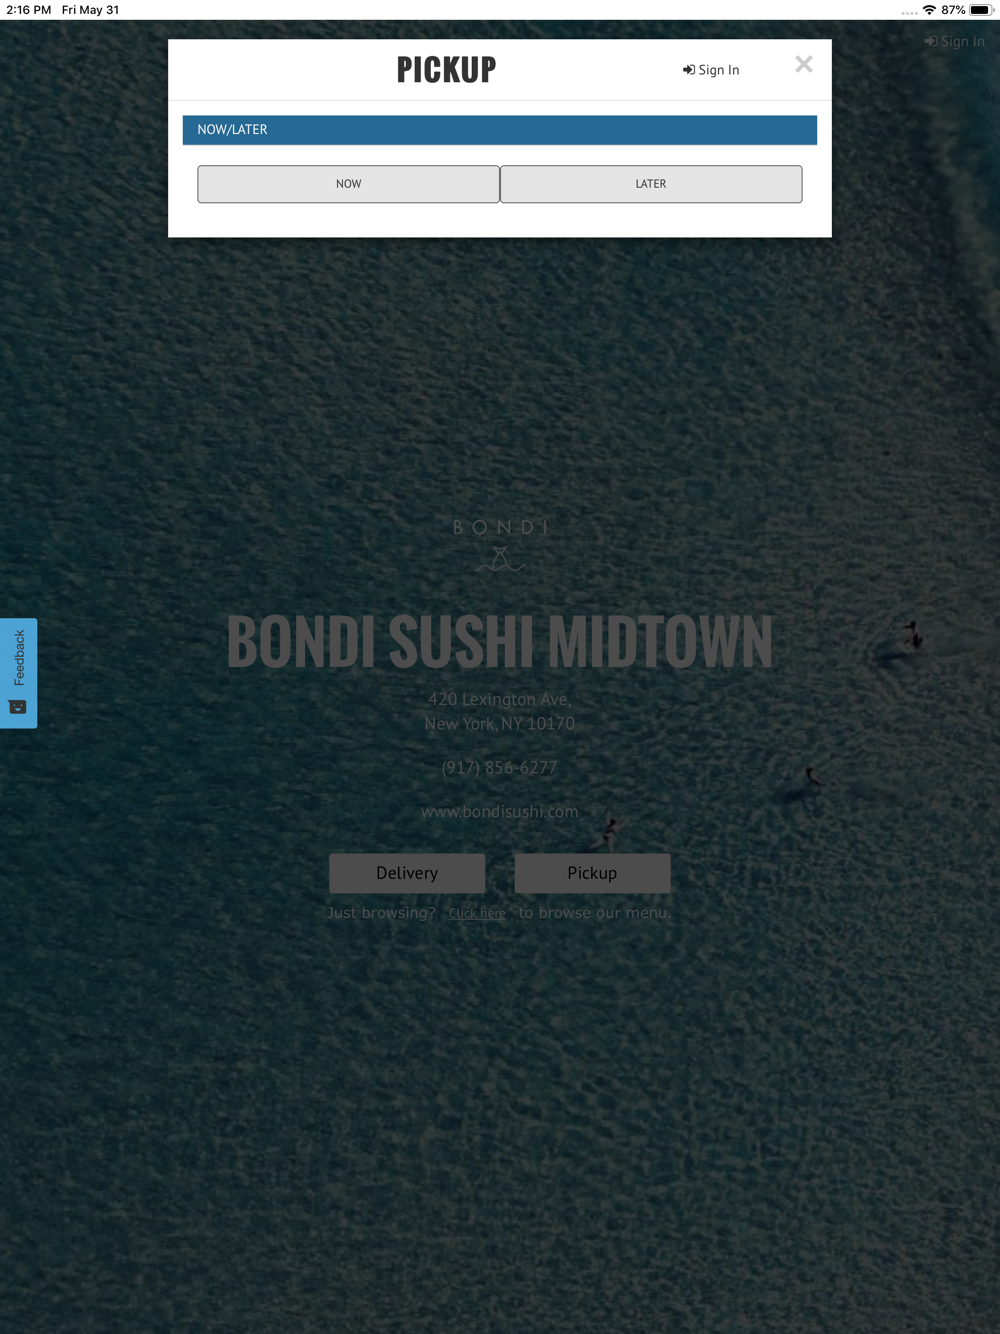Image resolution: width=1000 pixels, height=1334 pixels.
Task: Open the www.bondisushi.com website link
Action: tap(500, 812)
